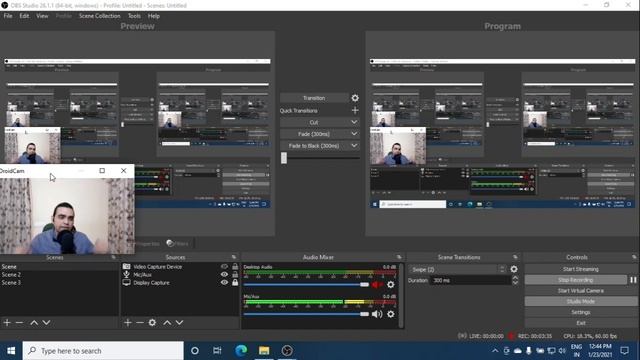Viewport: 640px width, 360px height.
Task: Open the notifications action center
Action: (624, 351)
